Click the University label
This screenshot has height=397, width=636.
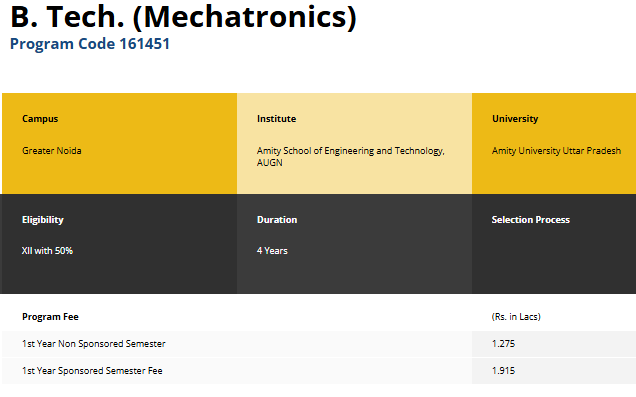click(x=515, y=119)
